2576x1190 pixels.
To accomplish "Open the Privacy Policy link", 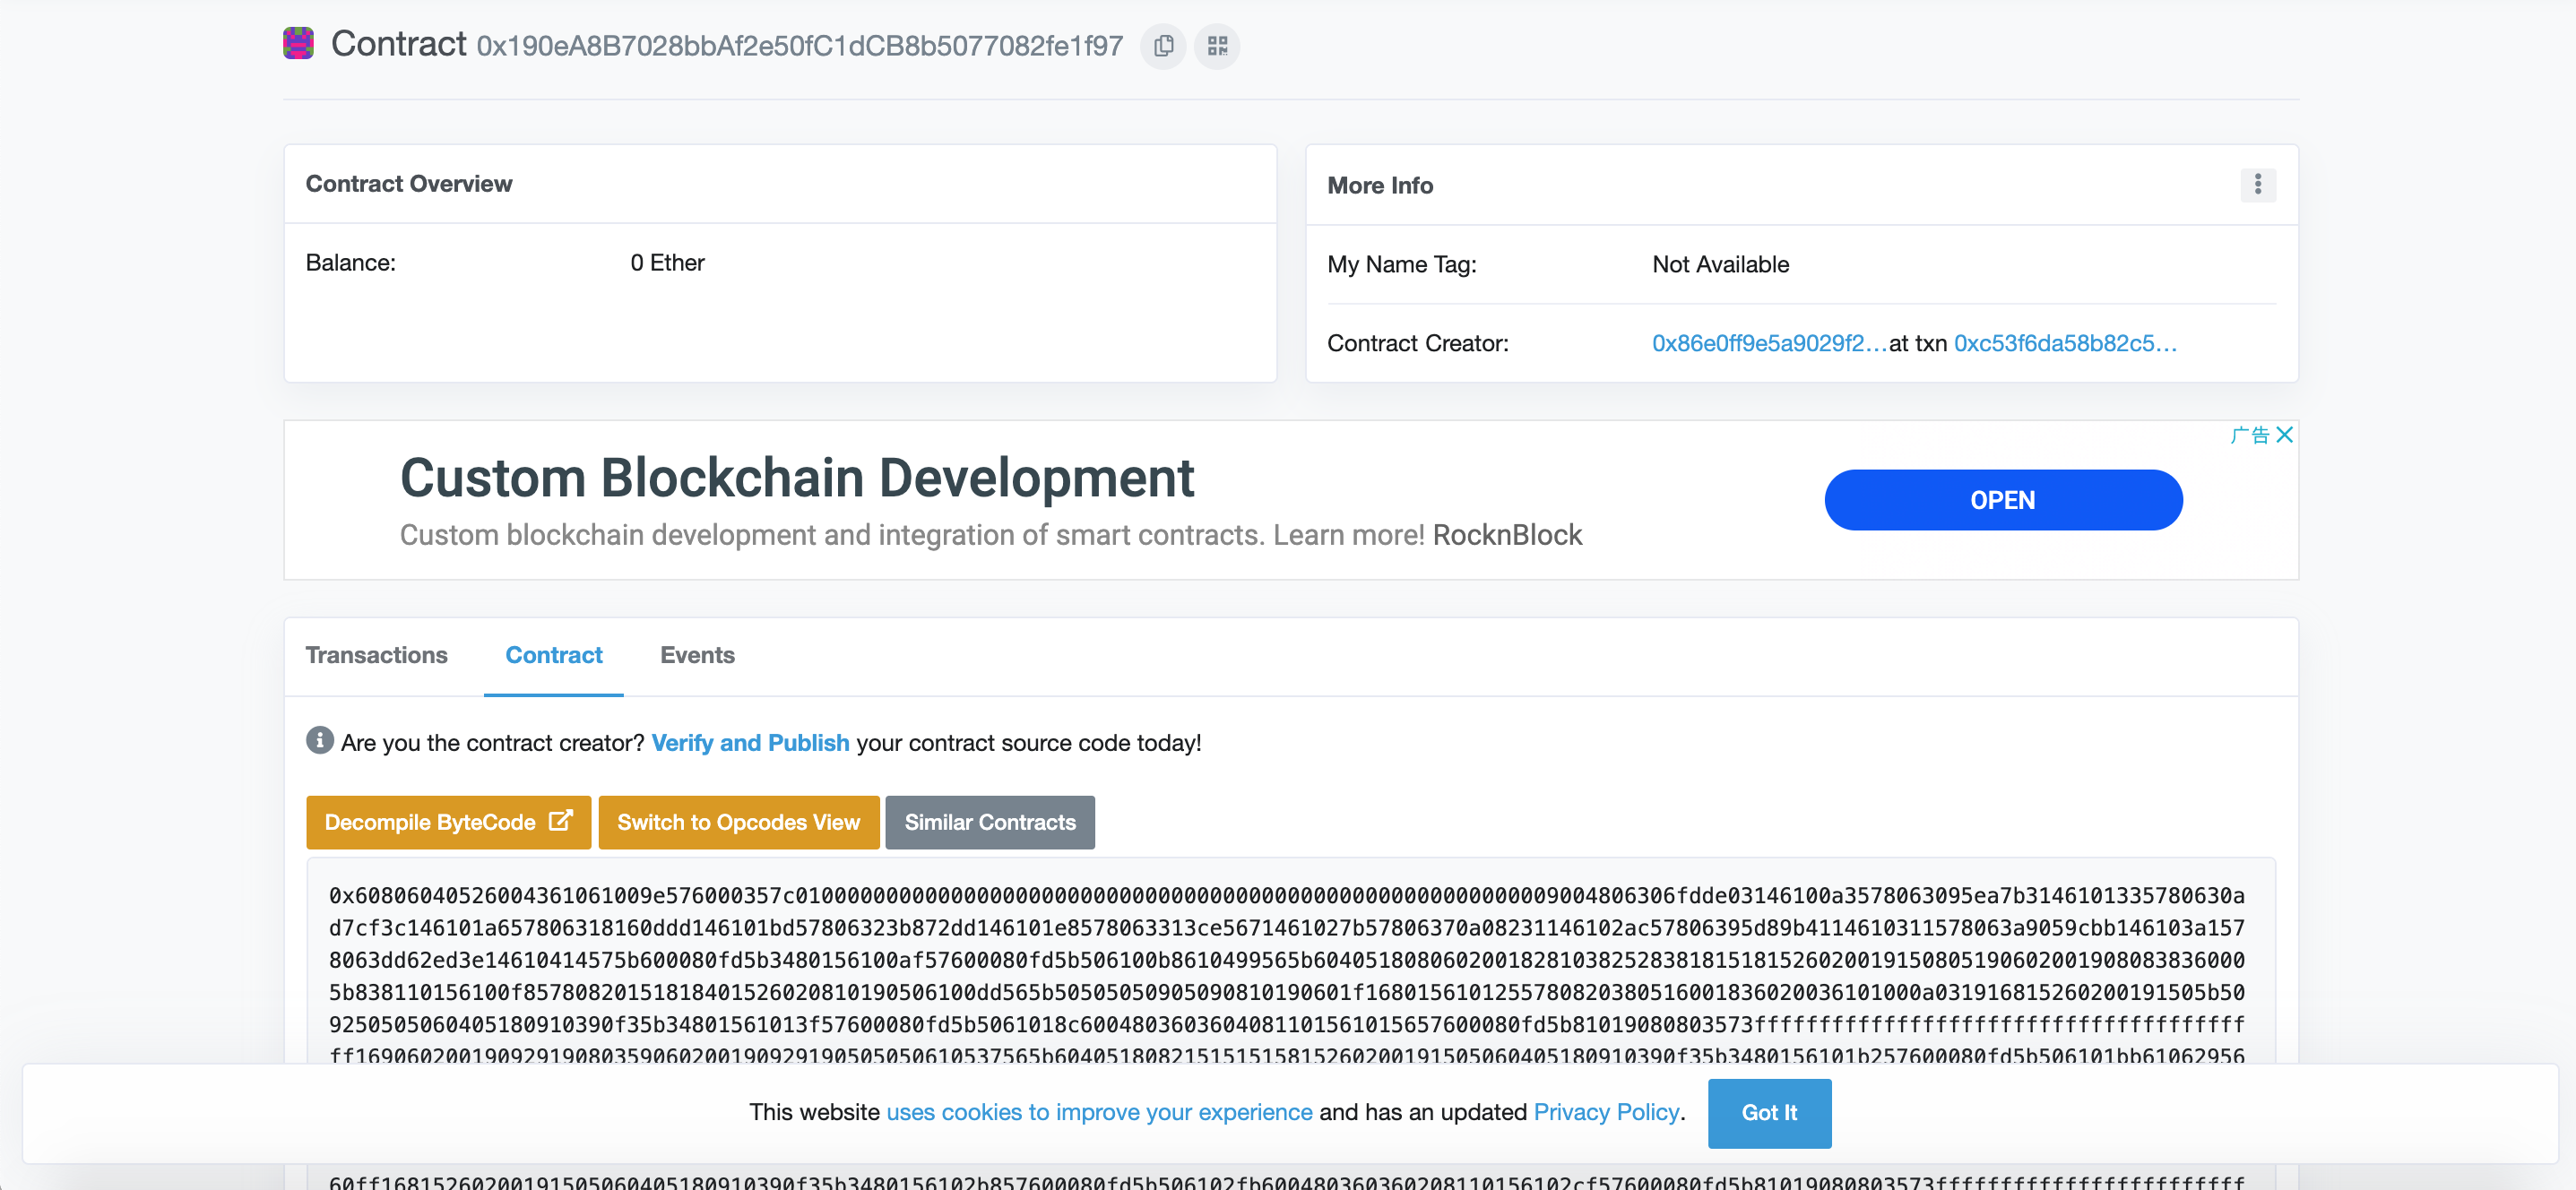I will (x=1606, y=1113).
